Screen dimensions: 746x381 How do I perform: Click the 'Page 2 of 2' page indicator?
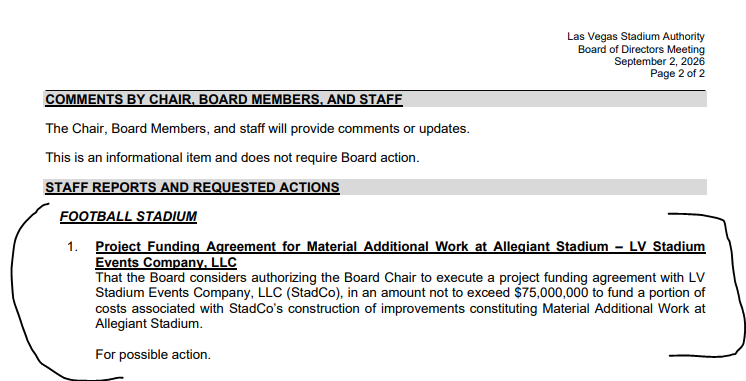pyautogui.click(x=677, y=73)
